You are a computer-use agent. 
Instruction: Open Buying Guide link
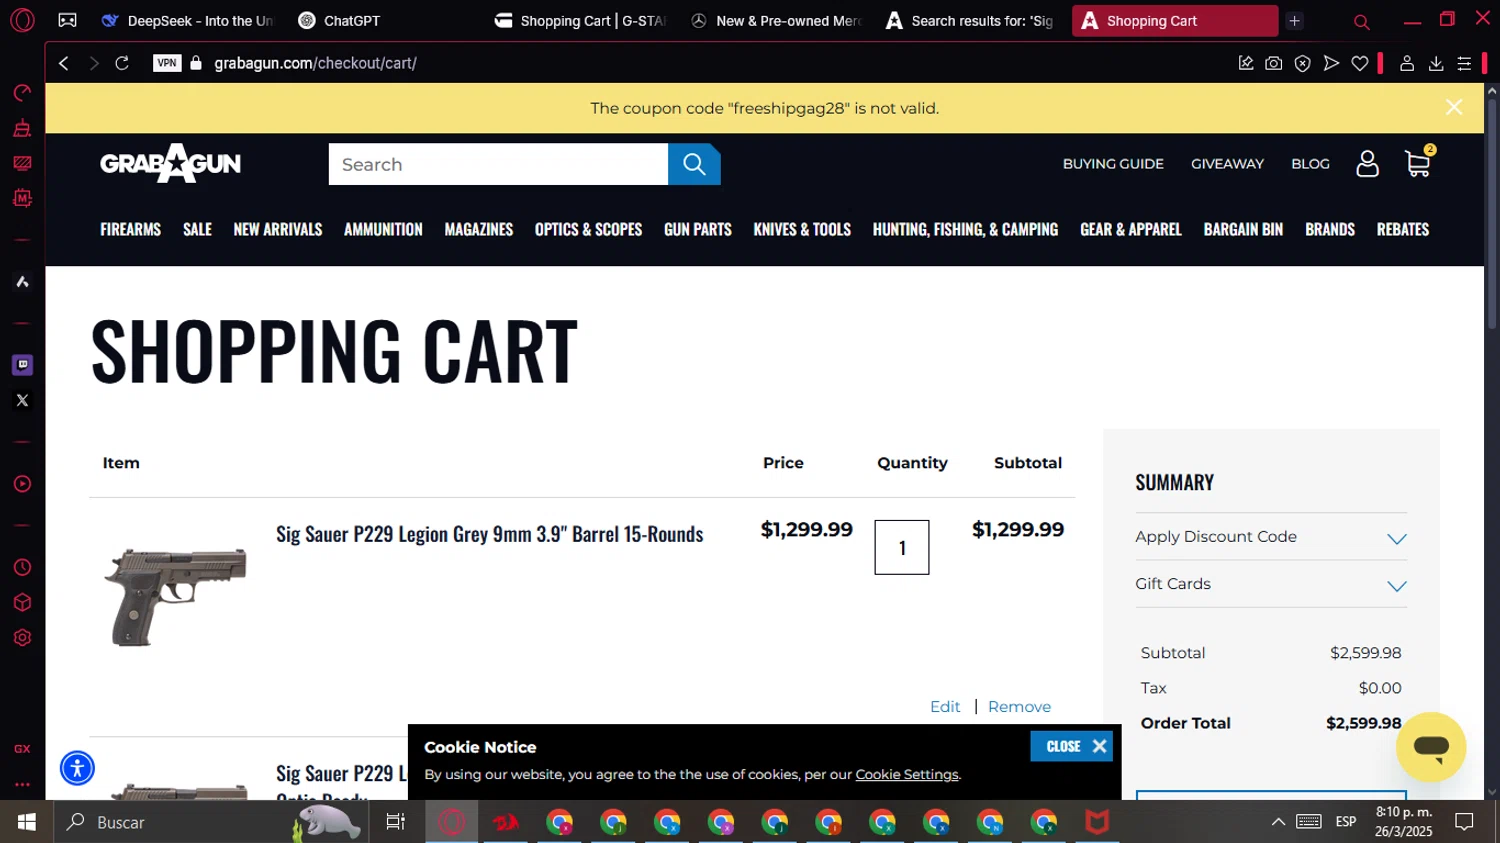pos(1113,164)
